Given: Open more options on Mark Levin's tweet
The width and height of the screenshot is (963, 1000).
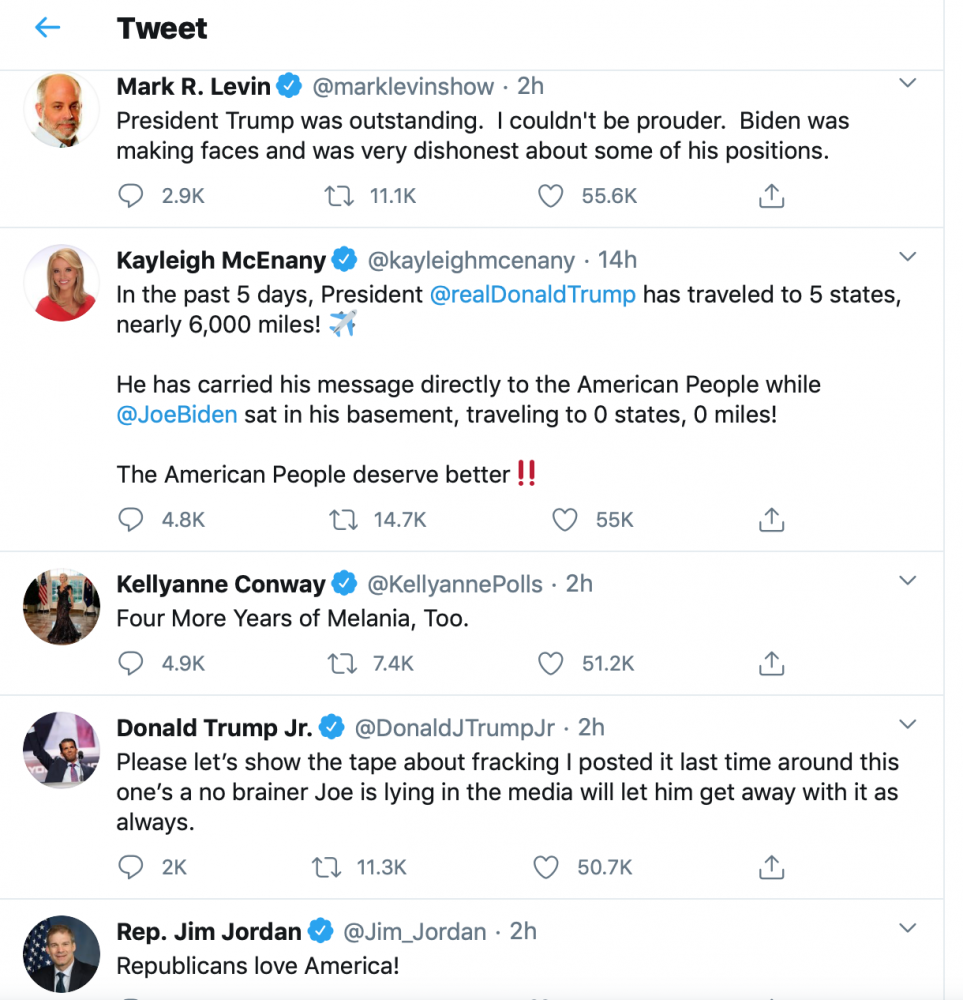Looking at the screenshot, I should [907, 84].
